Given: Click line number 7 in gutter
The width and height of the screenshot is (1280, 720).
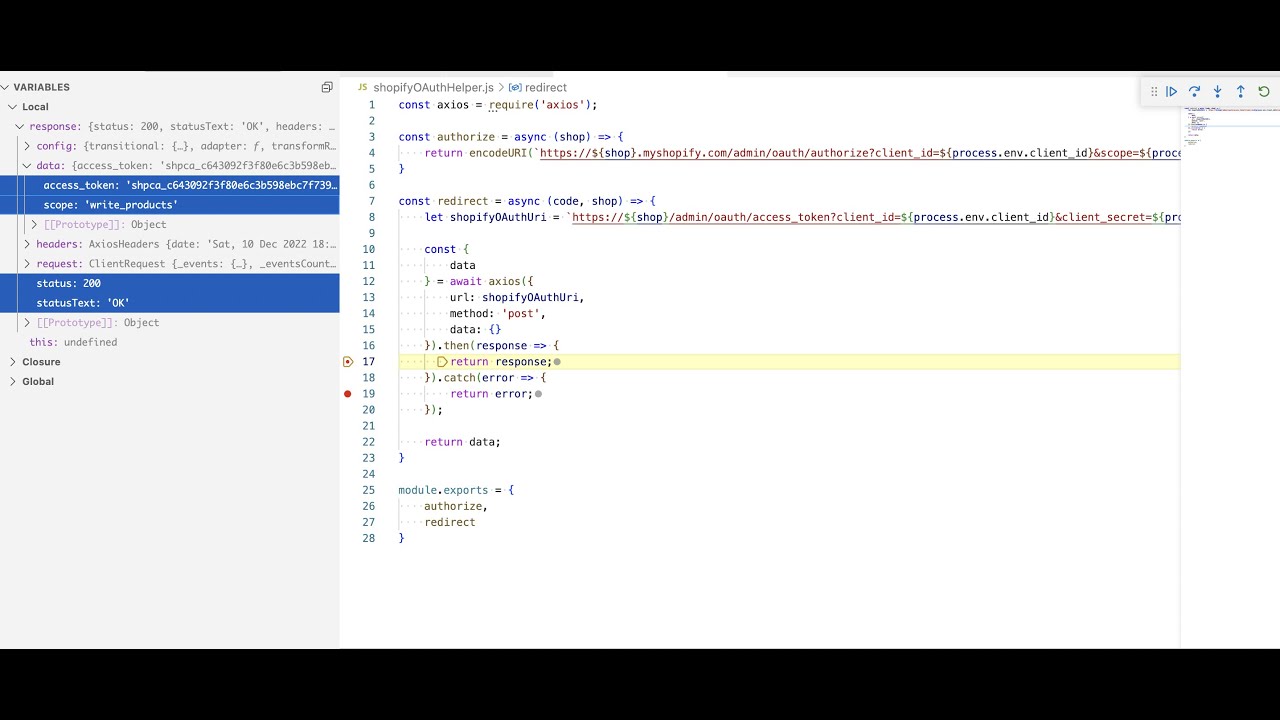Looking at the screenshot, I should pyautogui.click(x=372, y=201).
